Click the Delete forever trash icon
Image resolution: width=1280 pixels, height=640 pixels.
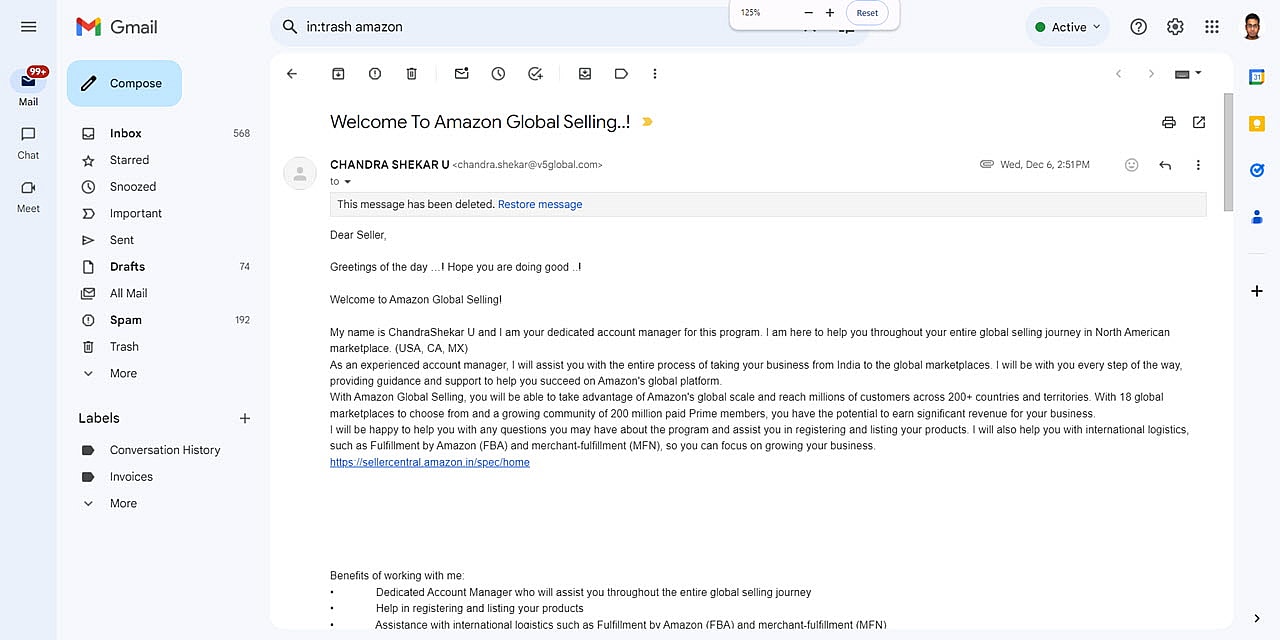pyautogui.click(x=411, y=74)
